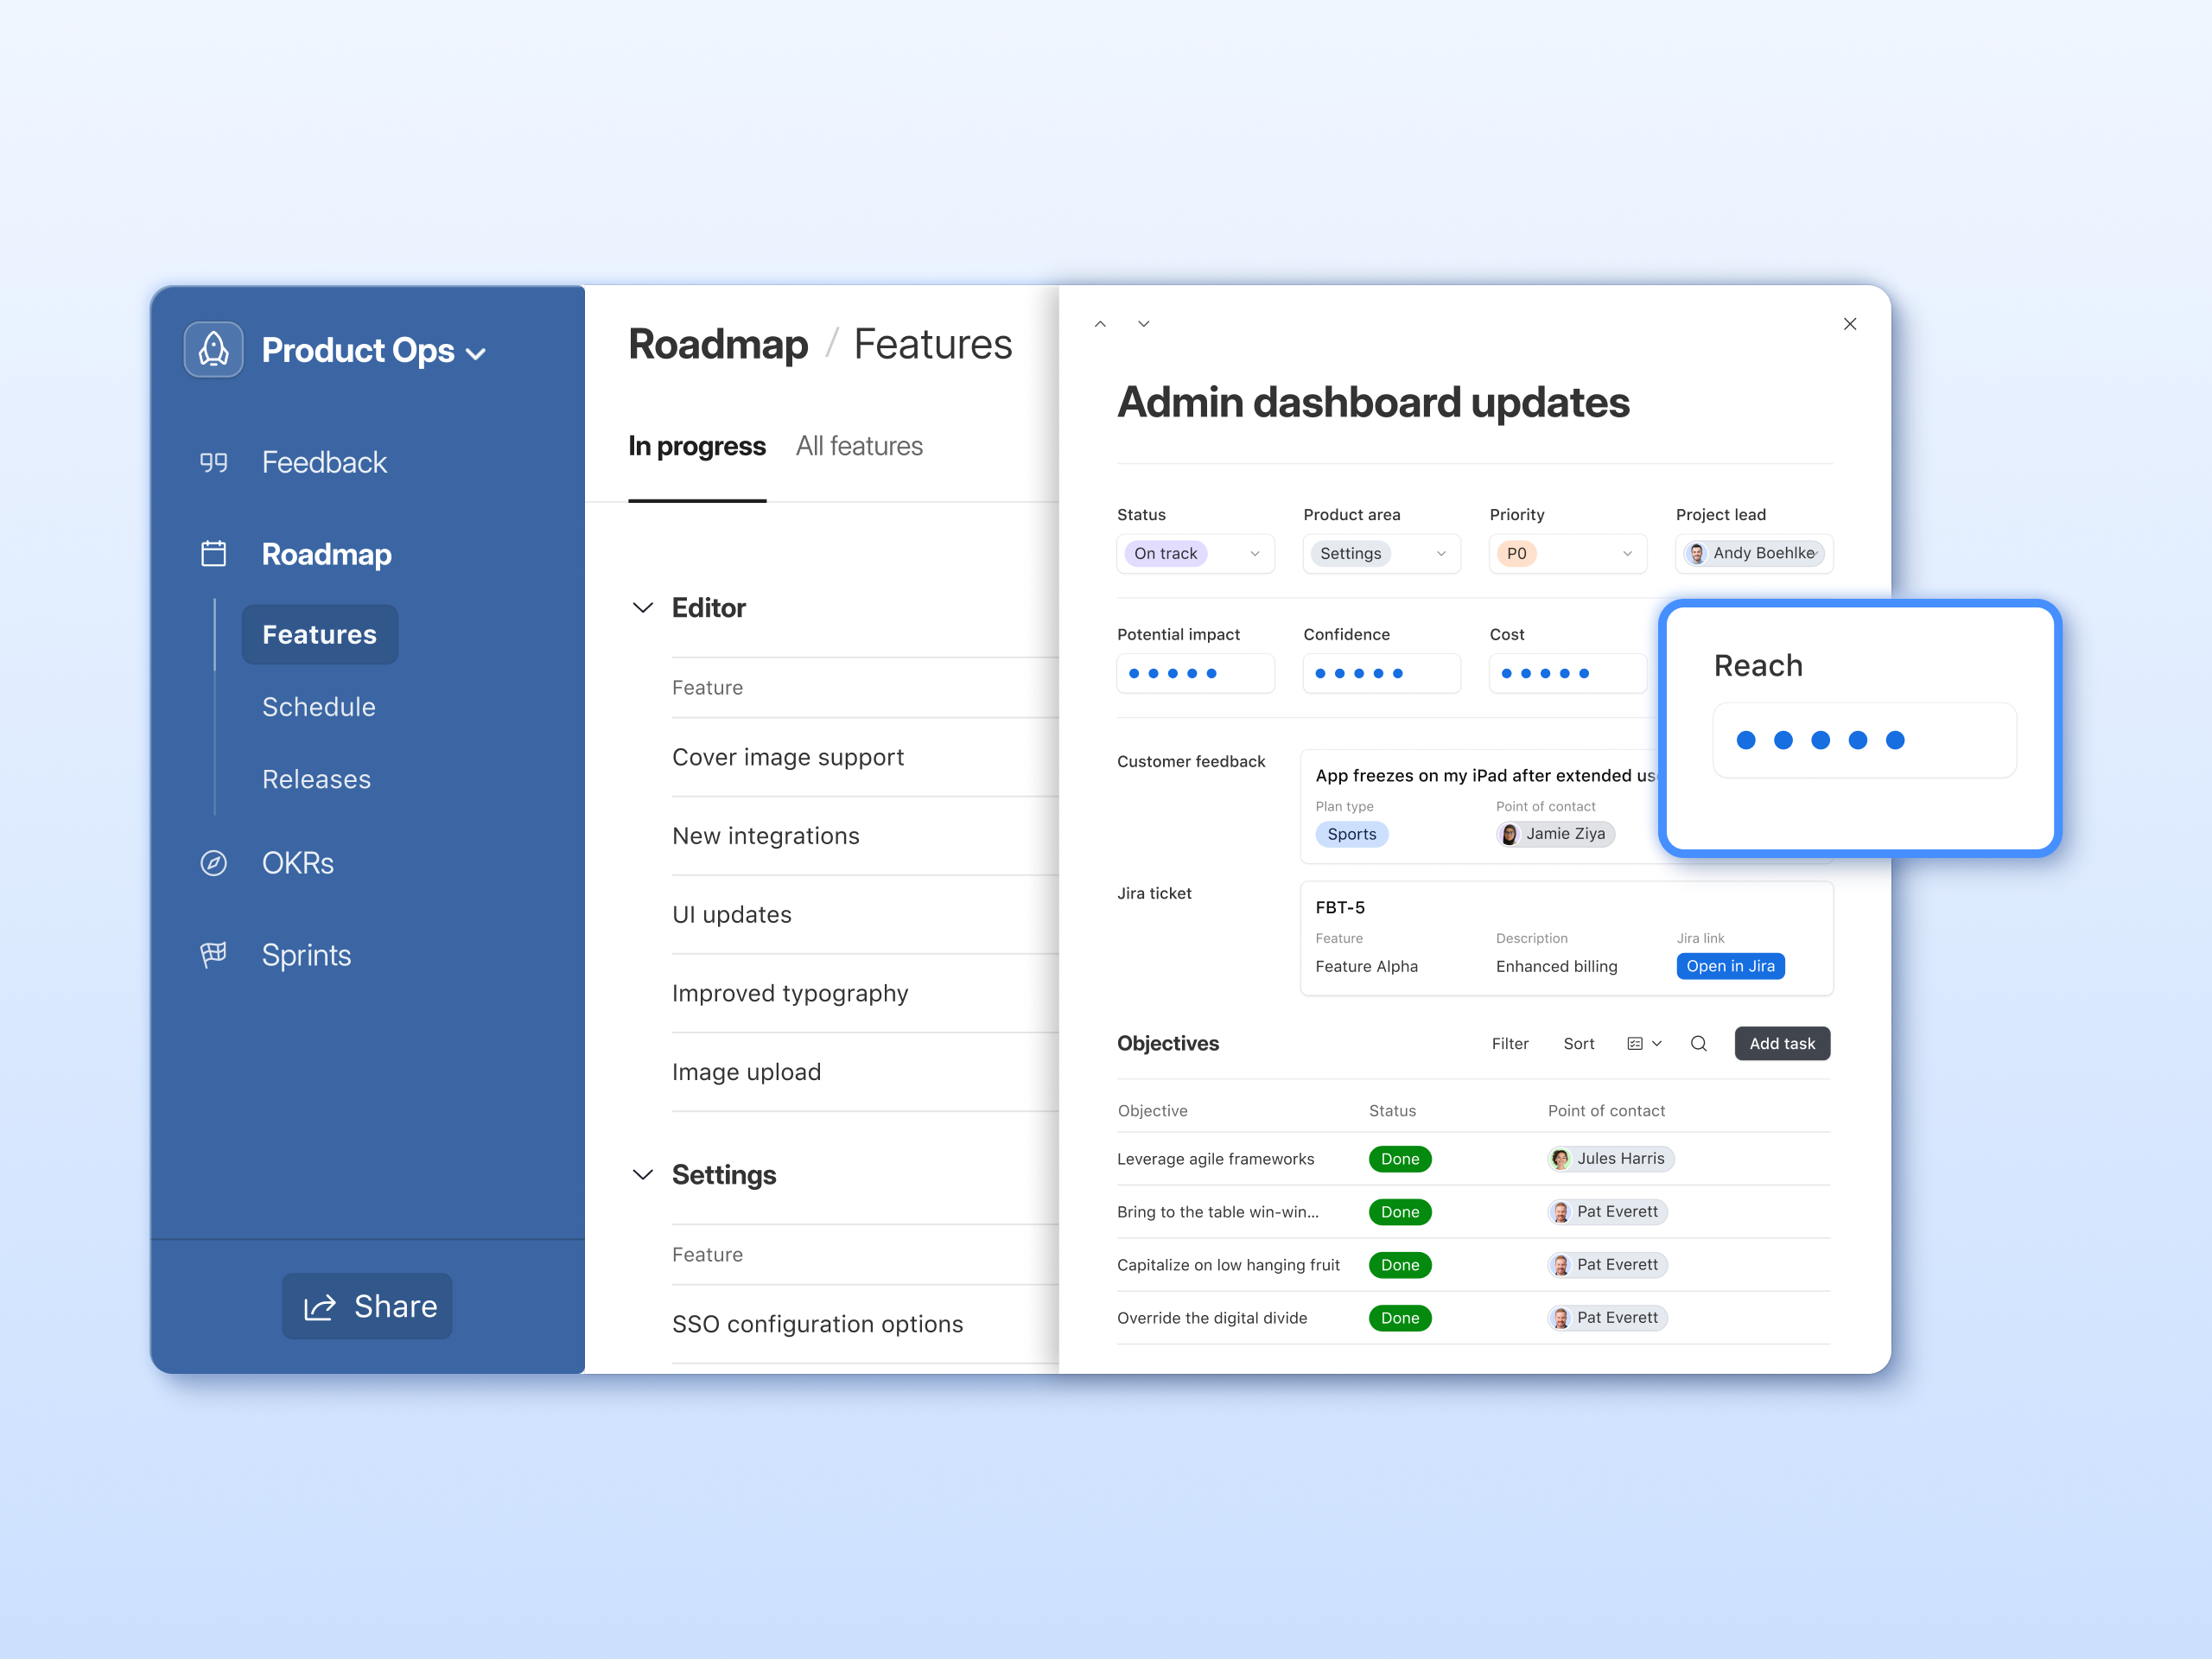Set Reach rating to the third dot
The width and height of the screenshot is (2212, 1659).
pos(1820,740)
